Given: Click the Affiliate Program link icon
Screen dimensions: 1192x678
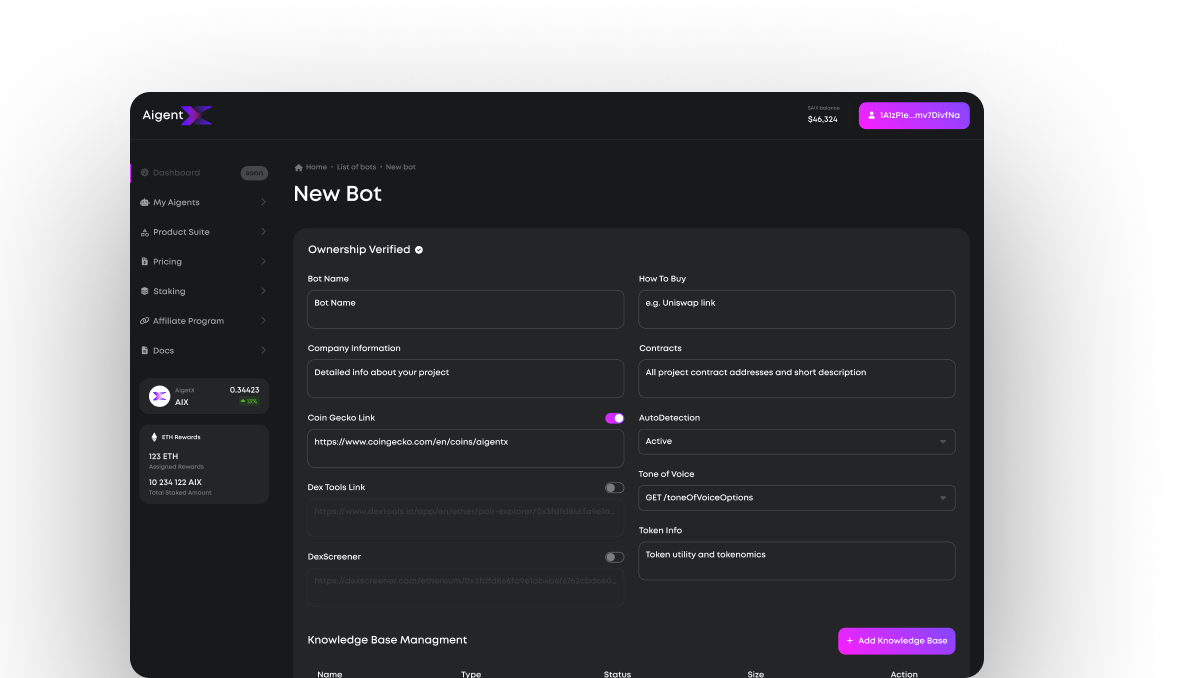Looking at the screenshot, I should (145, 321).
